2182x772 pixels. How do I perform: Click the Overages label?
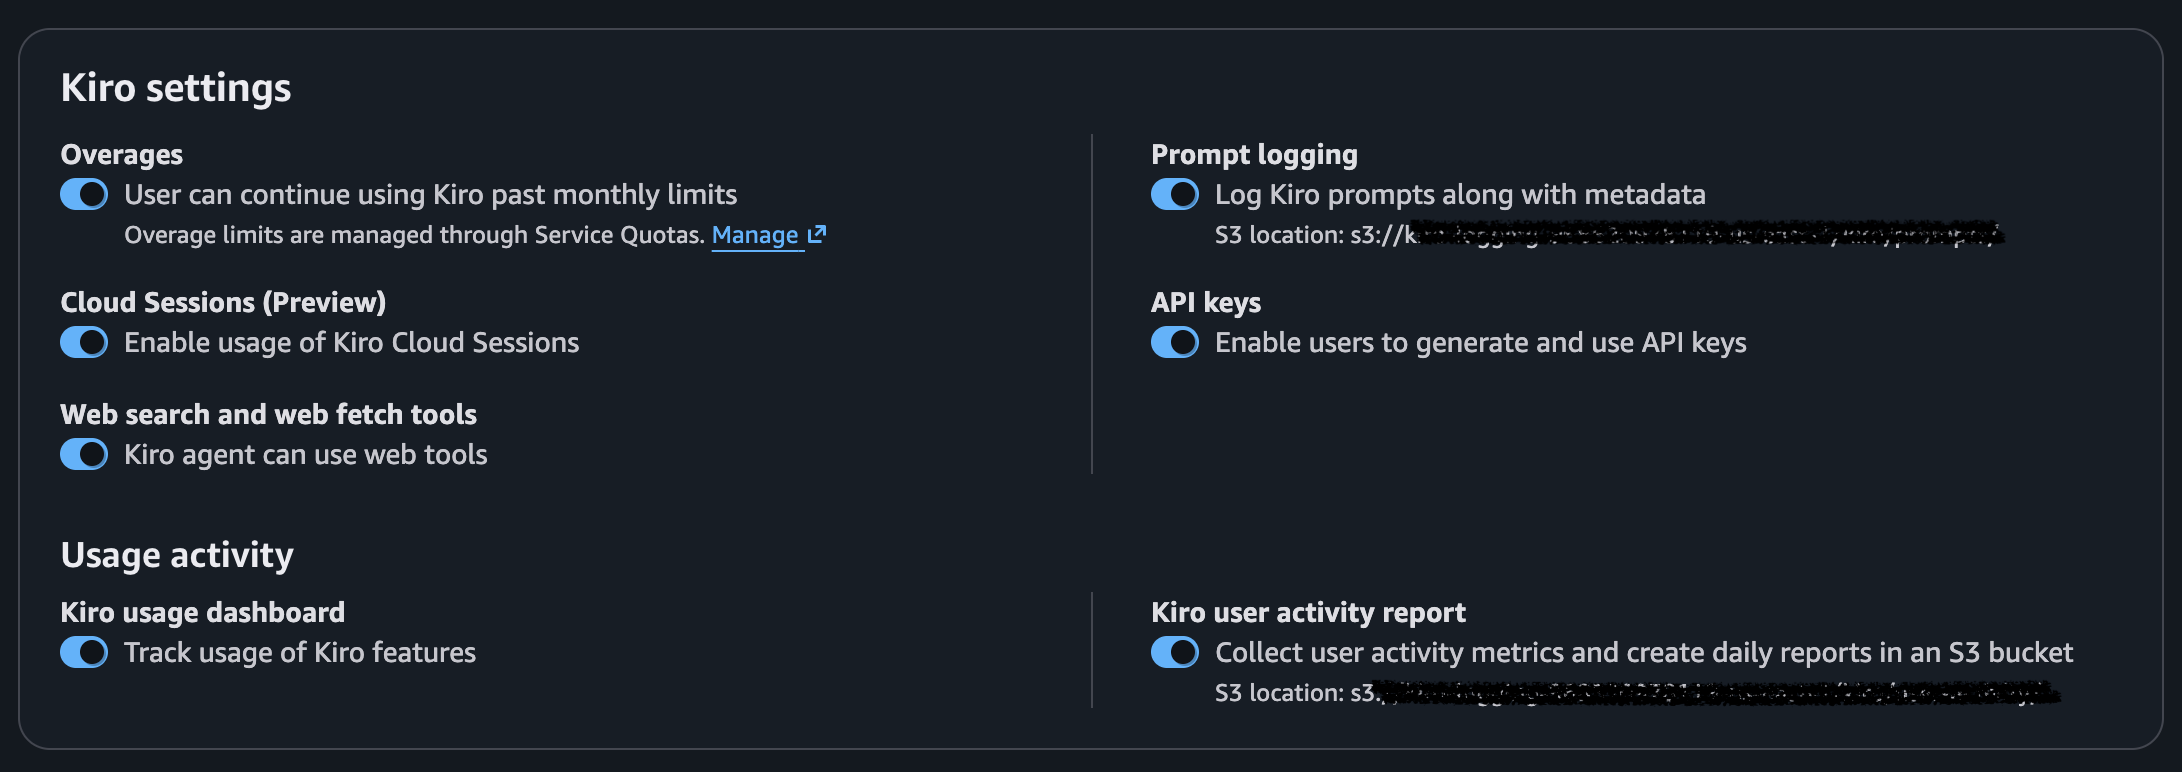point(122,155)
